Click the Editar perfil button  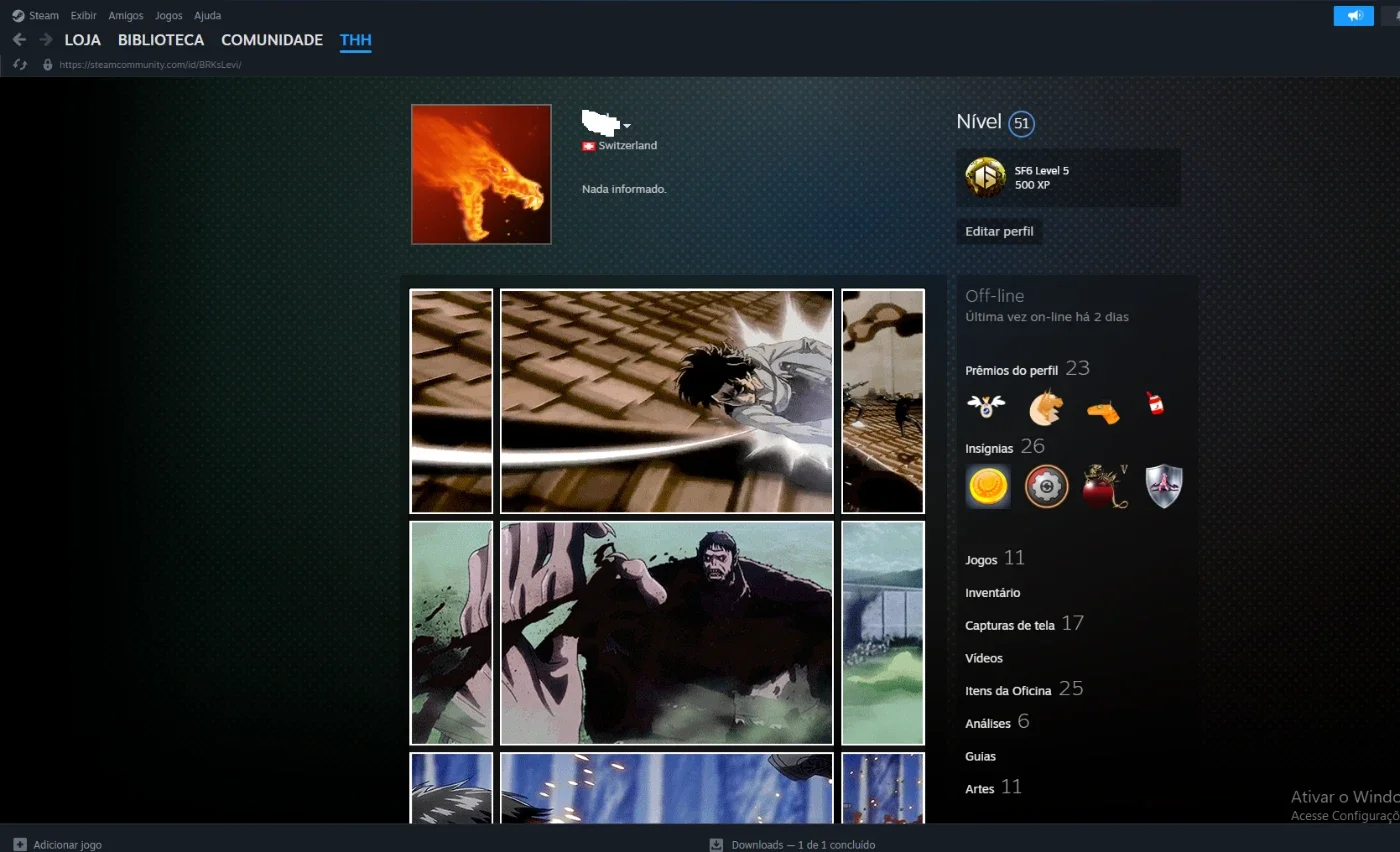999,232
